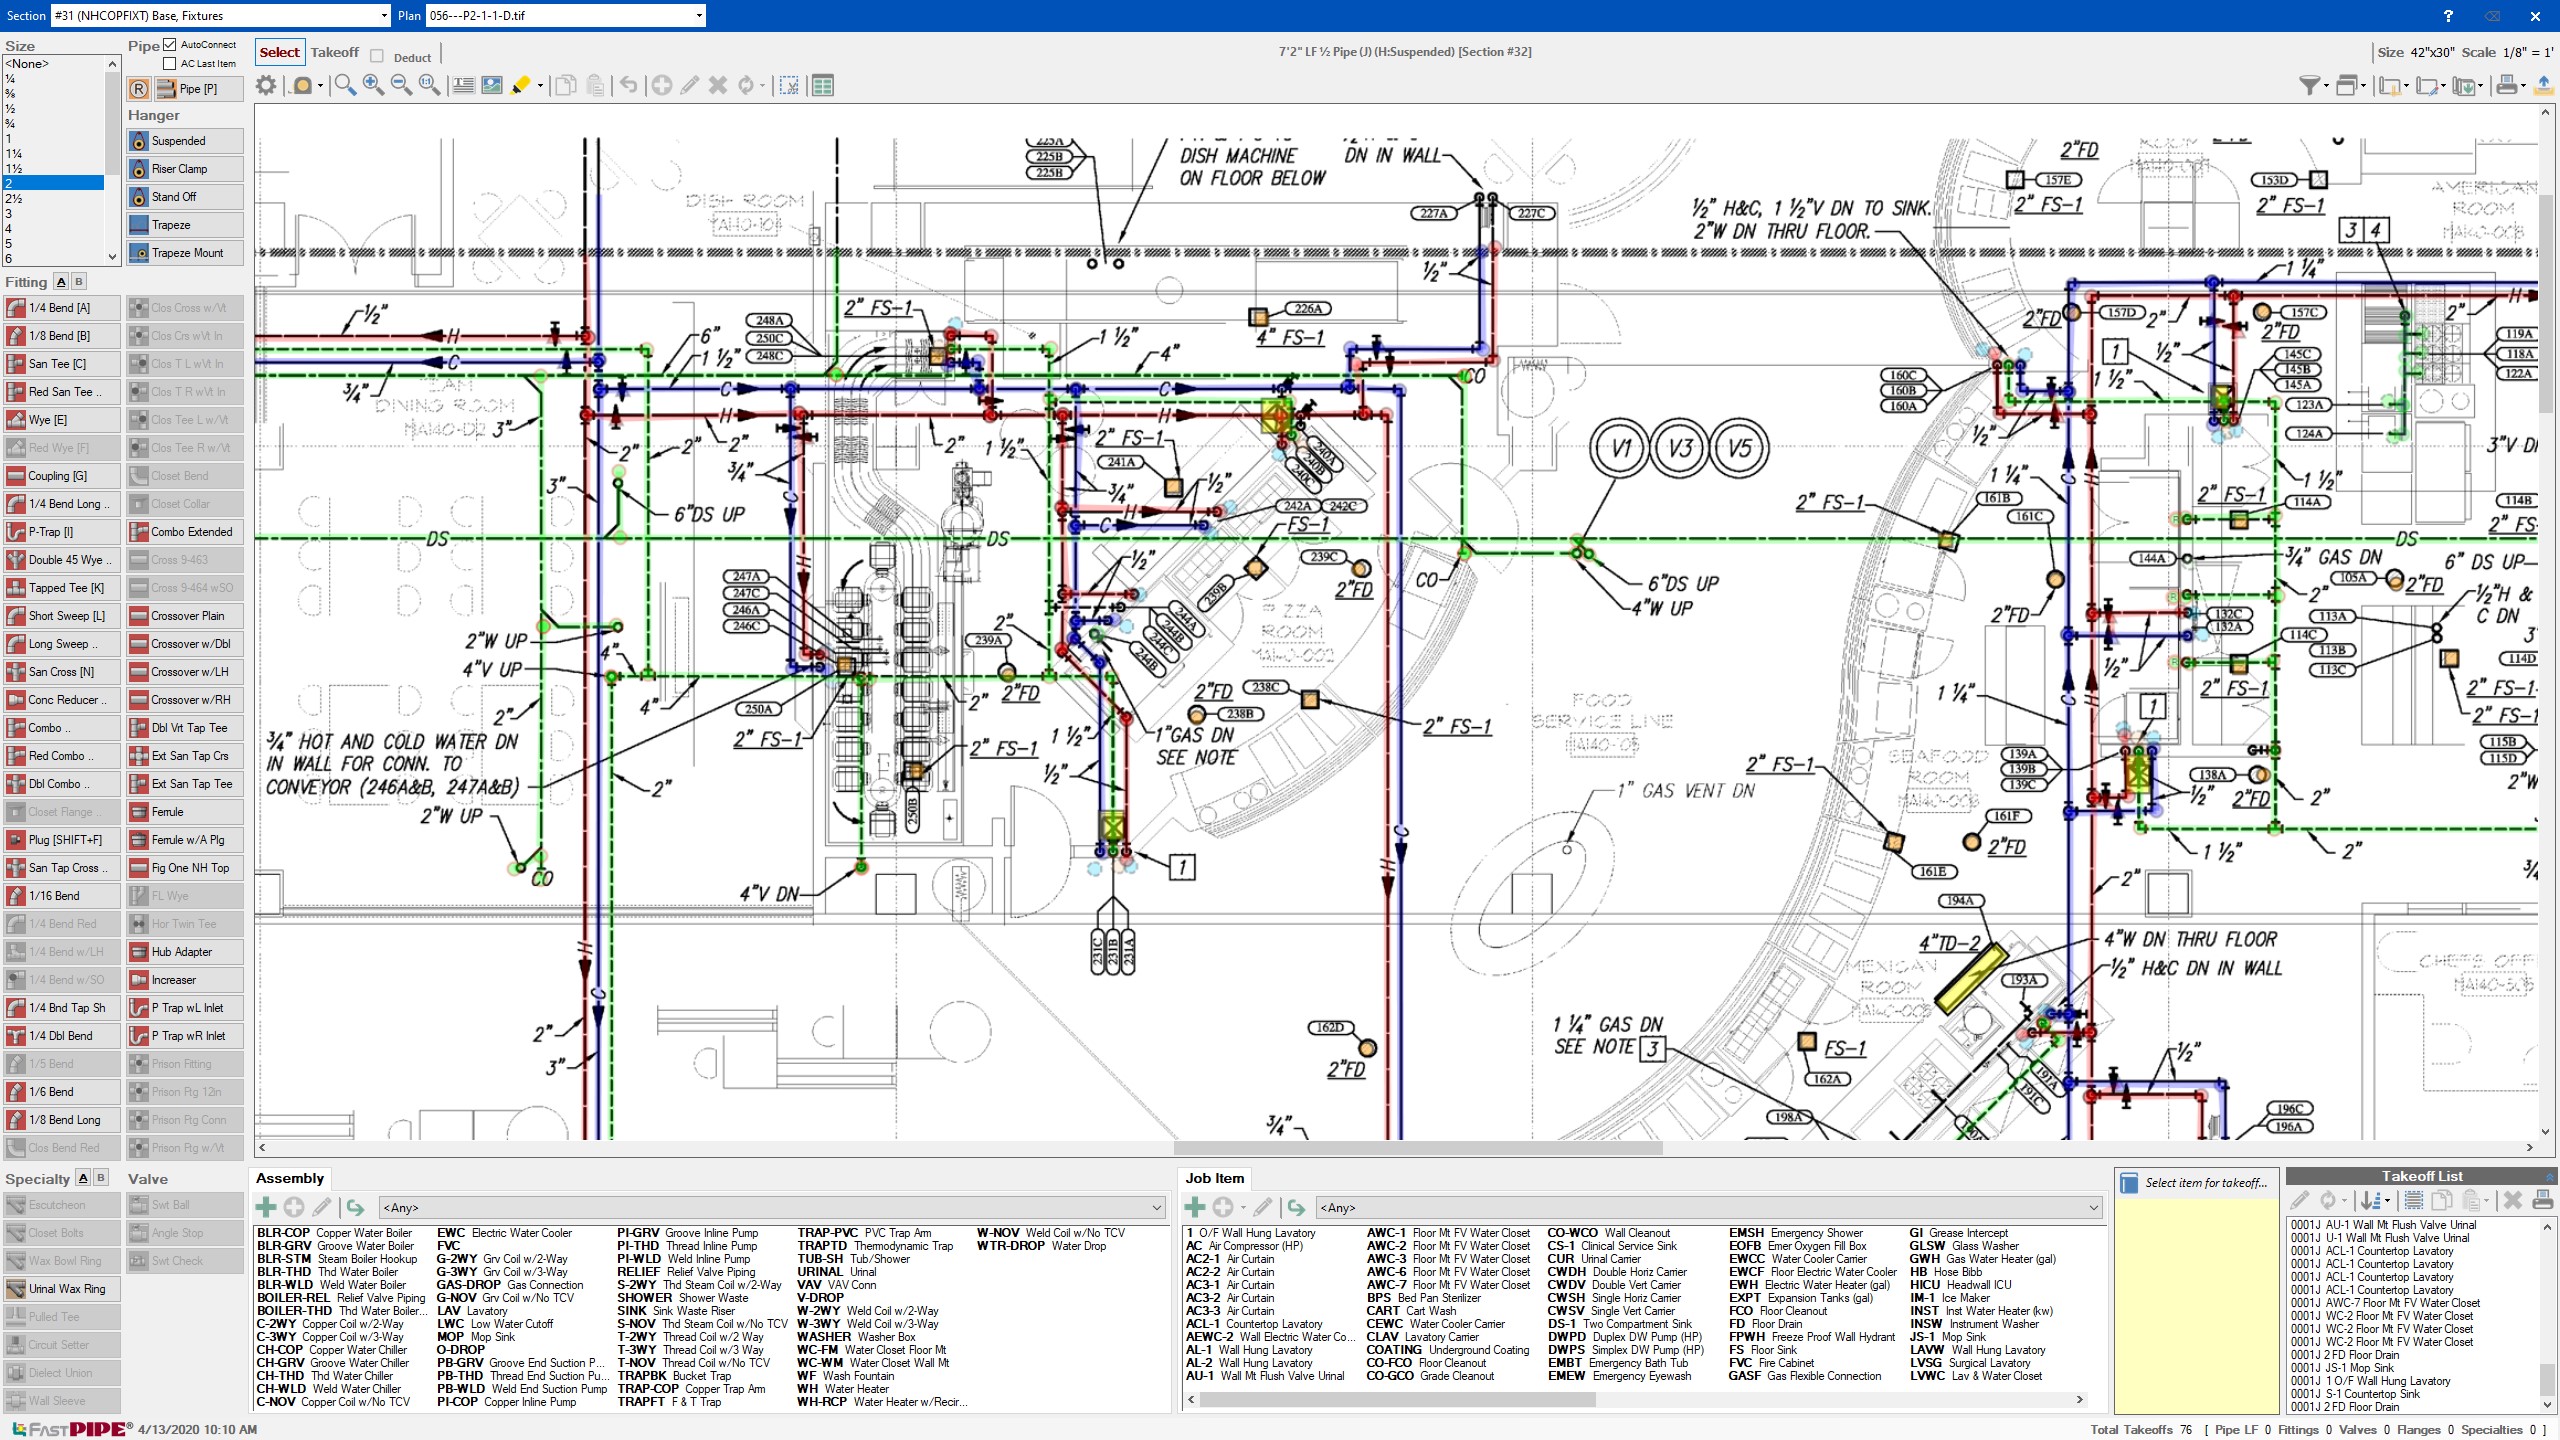
Task: Click the Riser Clamp hanger button
Action: 186,169
